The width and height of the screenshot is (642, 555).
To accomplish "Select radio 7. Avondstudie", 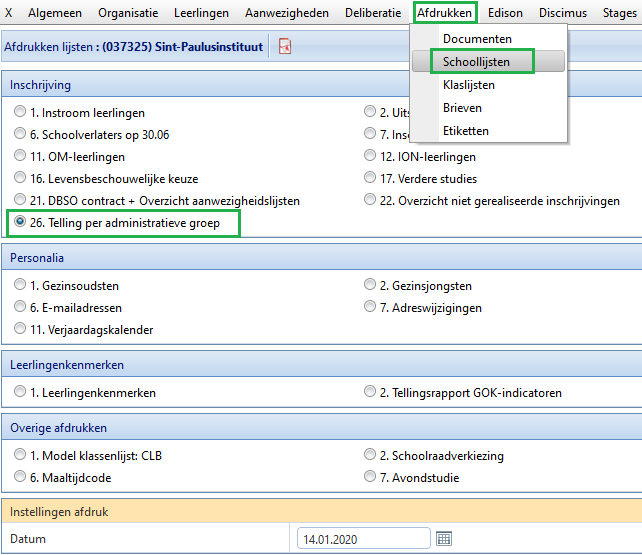I will (370, 477).
